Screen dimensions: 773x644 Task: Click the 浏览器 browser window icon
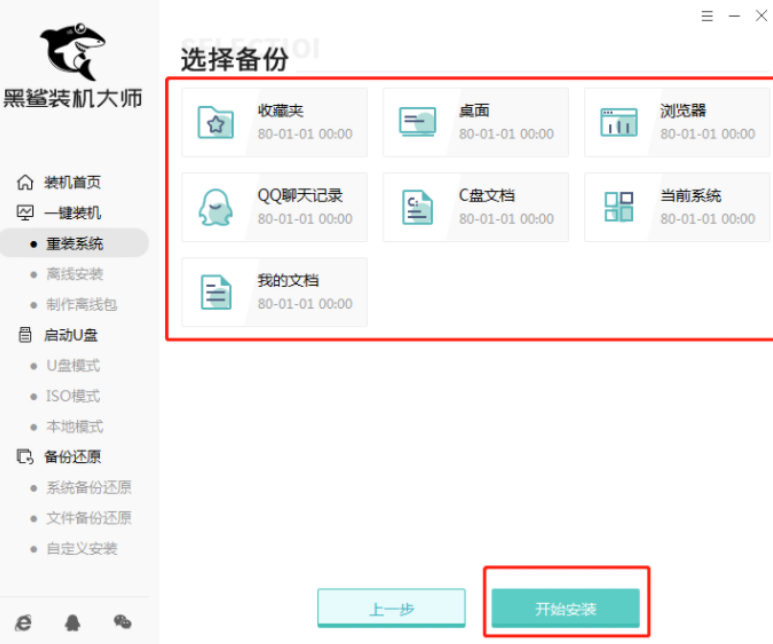[x=619, y=122]
